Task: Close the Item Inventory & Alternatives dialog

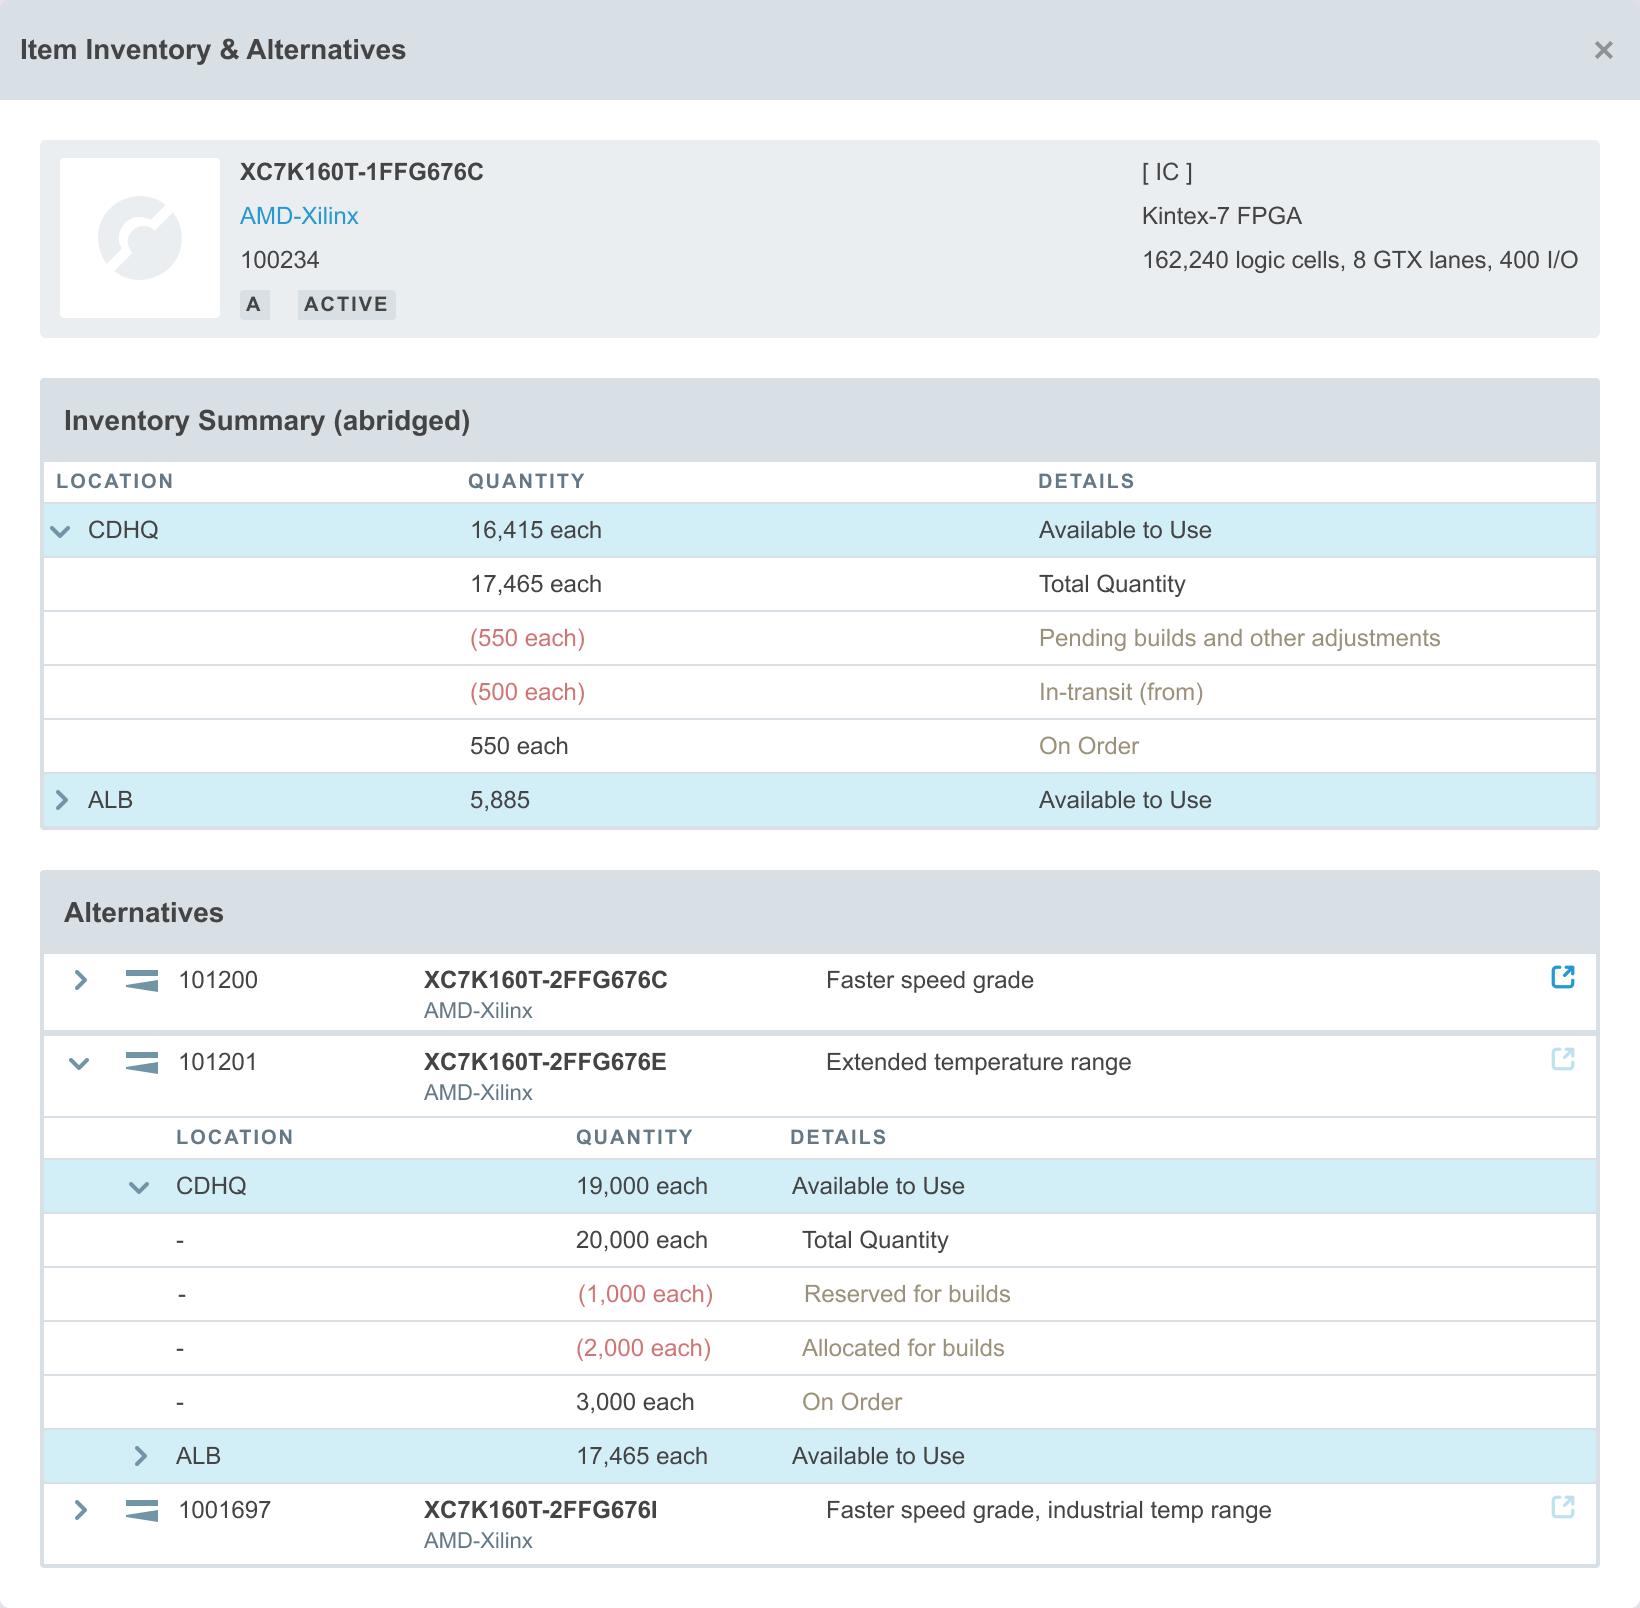Action: [1603, 50]
